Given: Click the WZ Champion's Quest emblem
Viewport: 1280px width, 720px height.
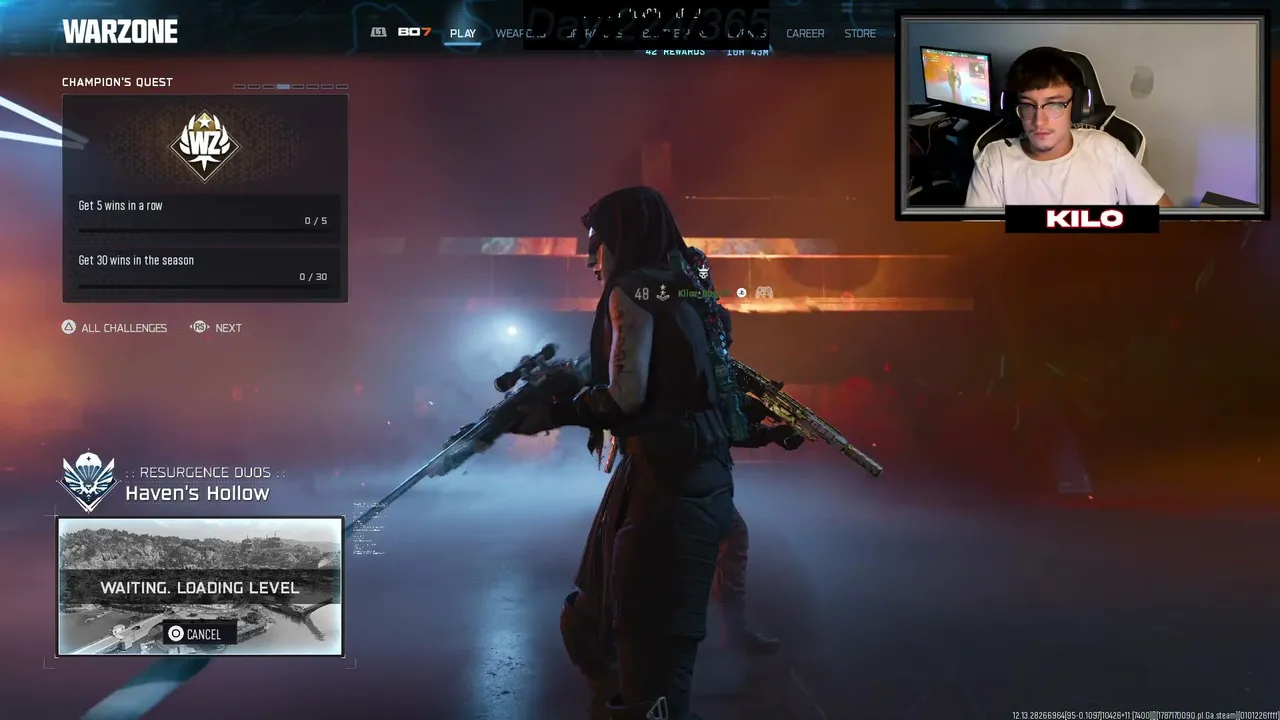Looking at the screenshot, I should 204,145.
